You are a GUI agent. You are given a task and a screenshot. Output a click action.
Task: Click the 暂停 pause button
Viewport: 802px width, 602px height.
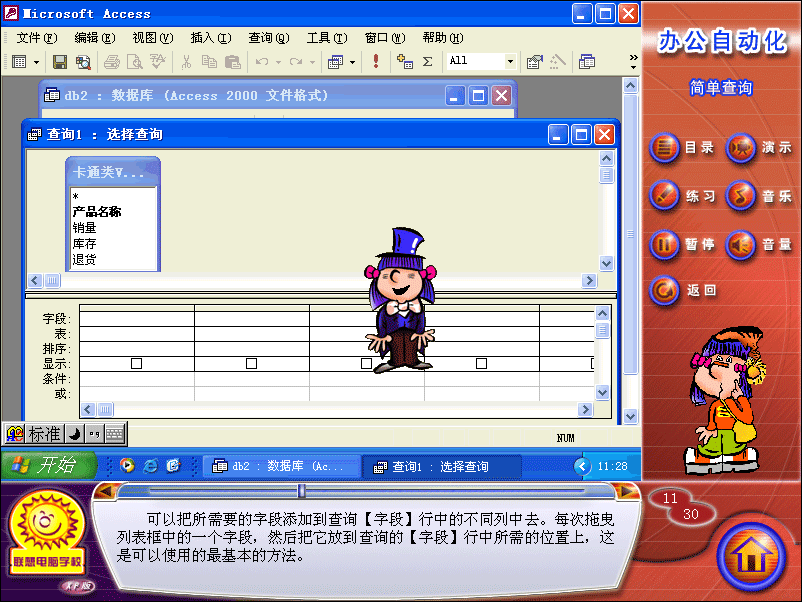click(682, 244)
